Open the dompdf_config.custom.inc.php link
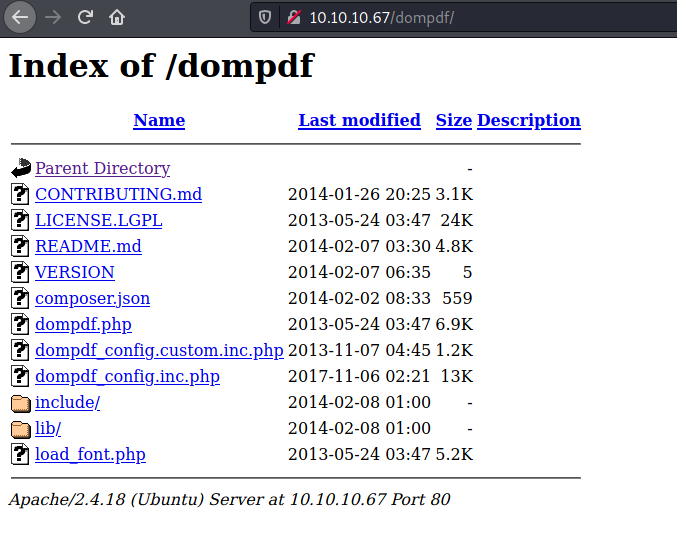677x536 pixels. point(159,350)
